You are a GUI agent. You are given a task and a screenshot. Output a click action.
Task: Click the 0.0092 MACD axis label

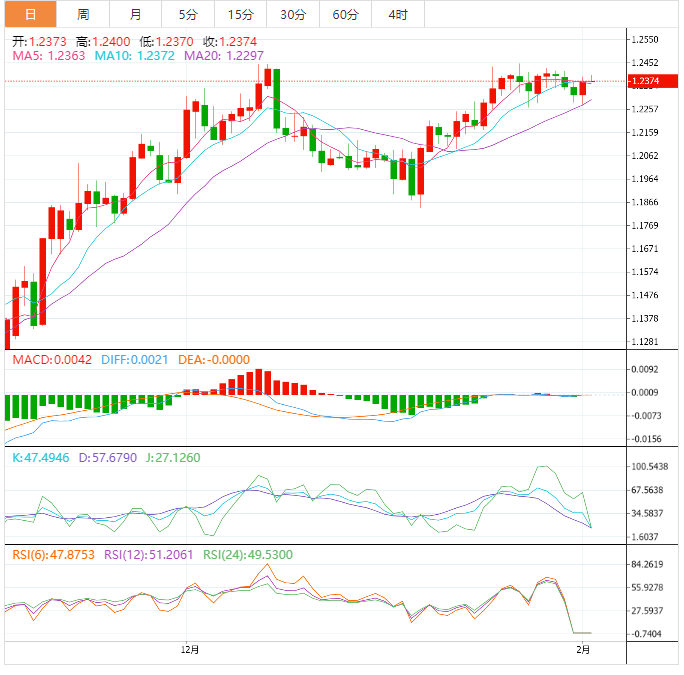(645, 369)
